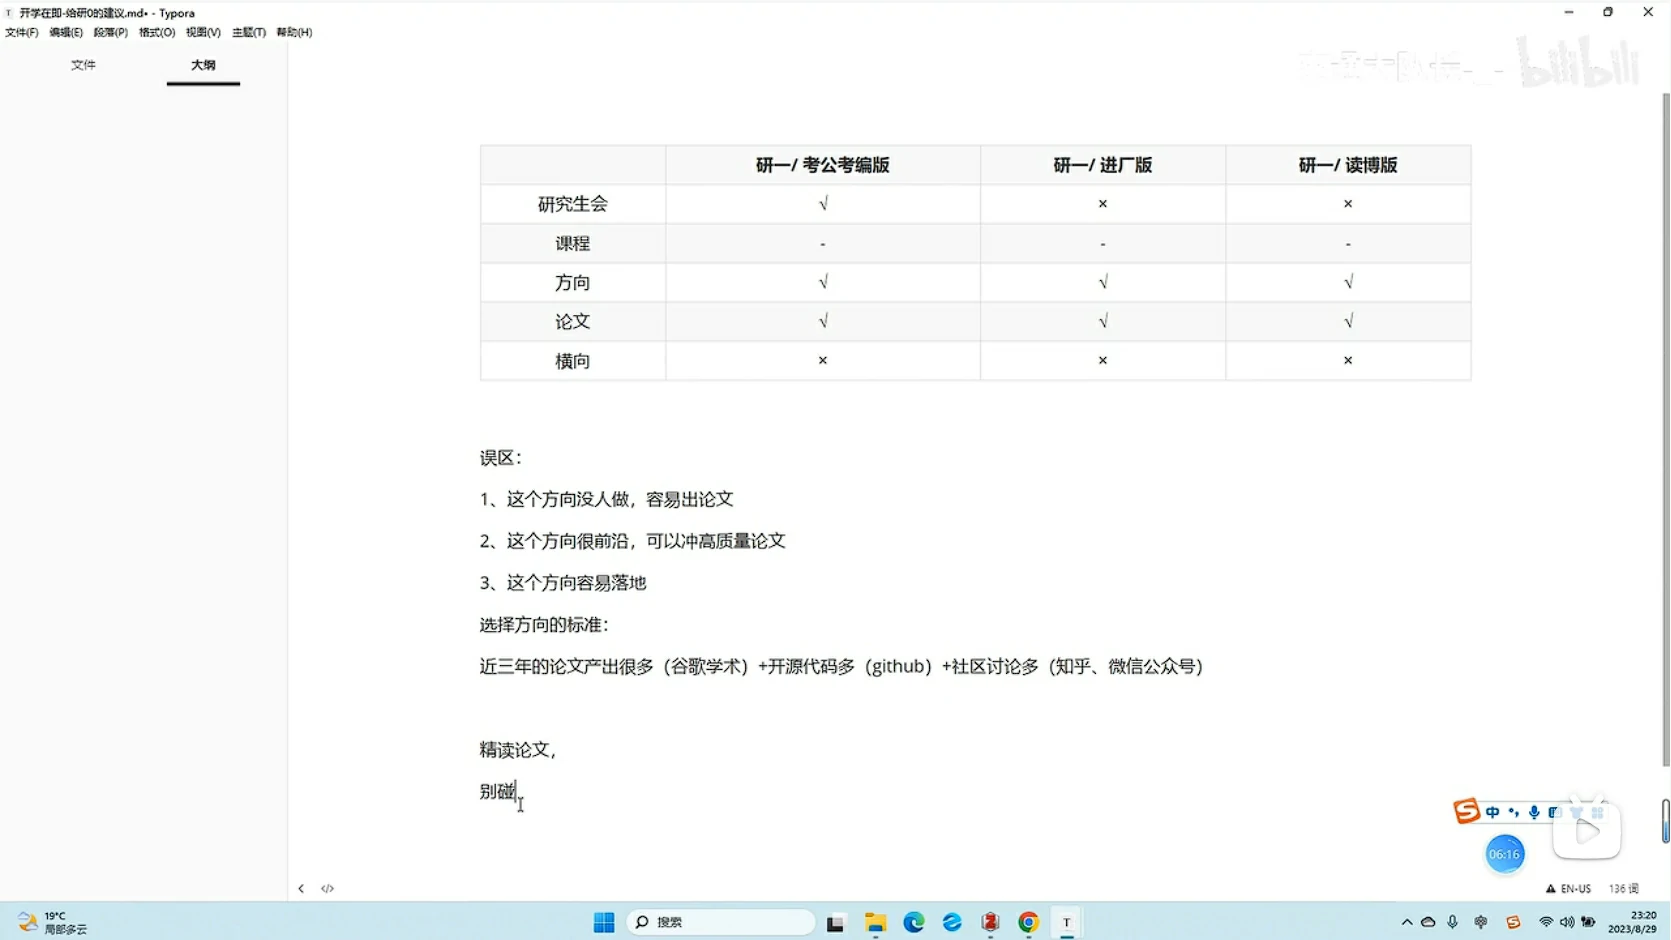This screenshot has width=1671, height=940.
Task: Open Google Chrome from the taskbar
Action: point(1028,922)
